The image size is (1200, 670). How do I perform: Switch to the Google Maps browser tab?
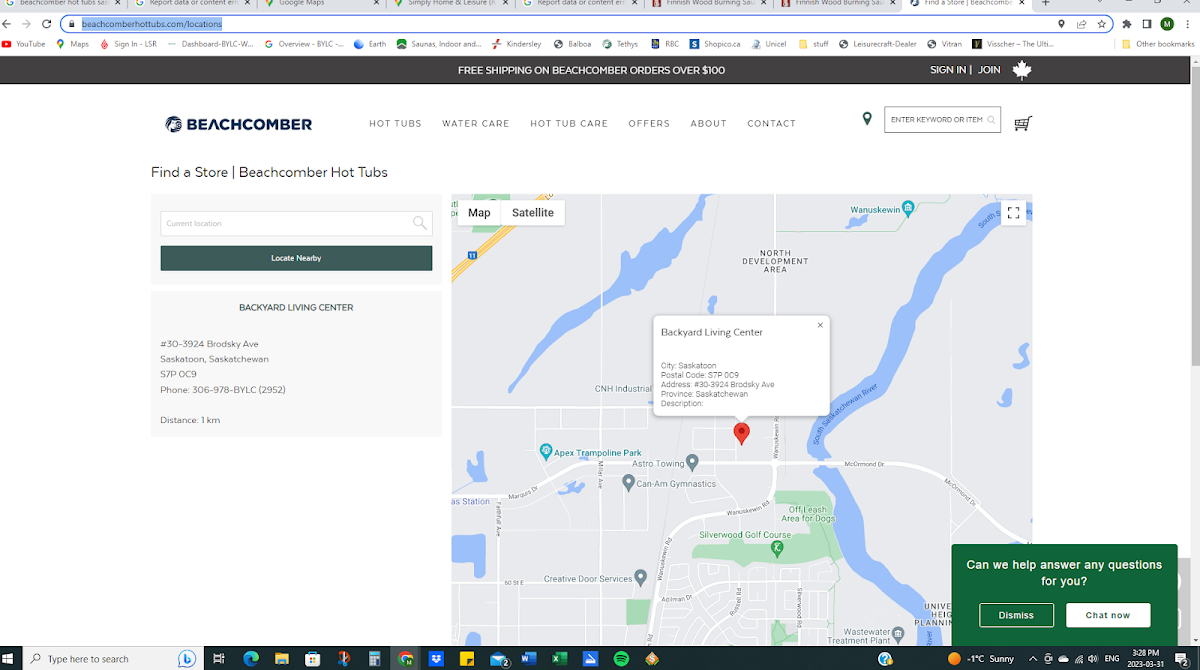coord(320,4)
